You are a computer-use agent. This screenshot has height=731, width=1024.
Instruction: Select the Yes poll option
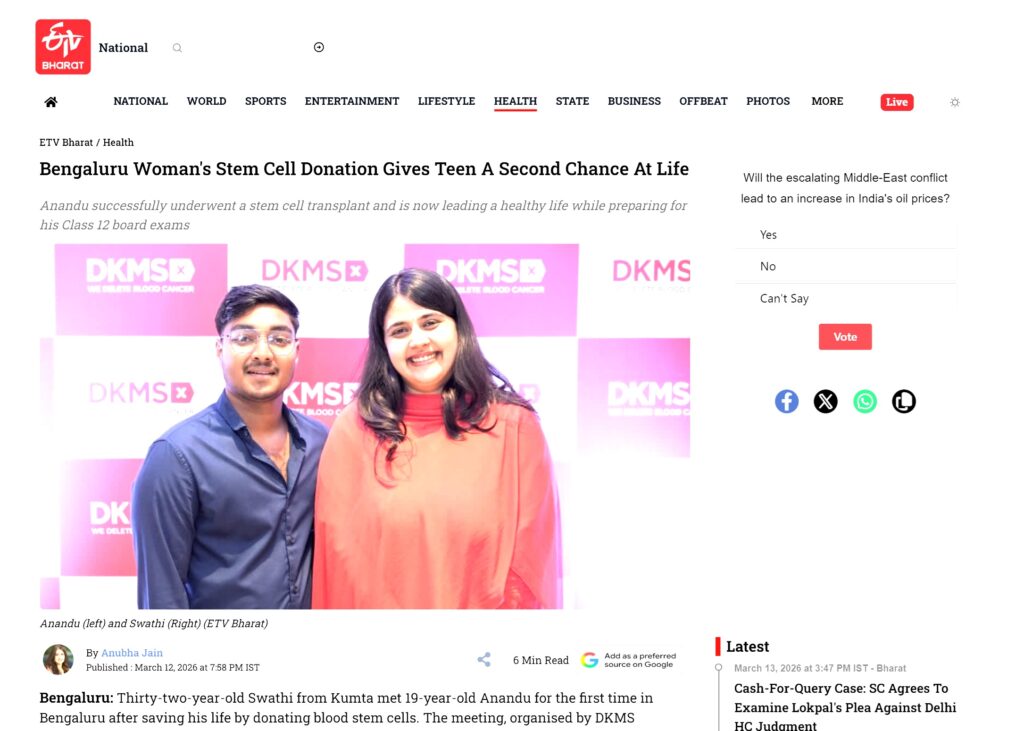coord(846,235)
